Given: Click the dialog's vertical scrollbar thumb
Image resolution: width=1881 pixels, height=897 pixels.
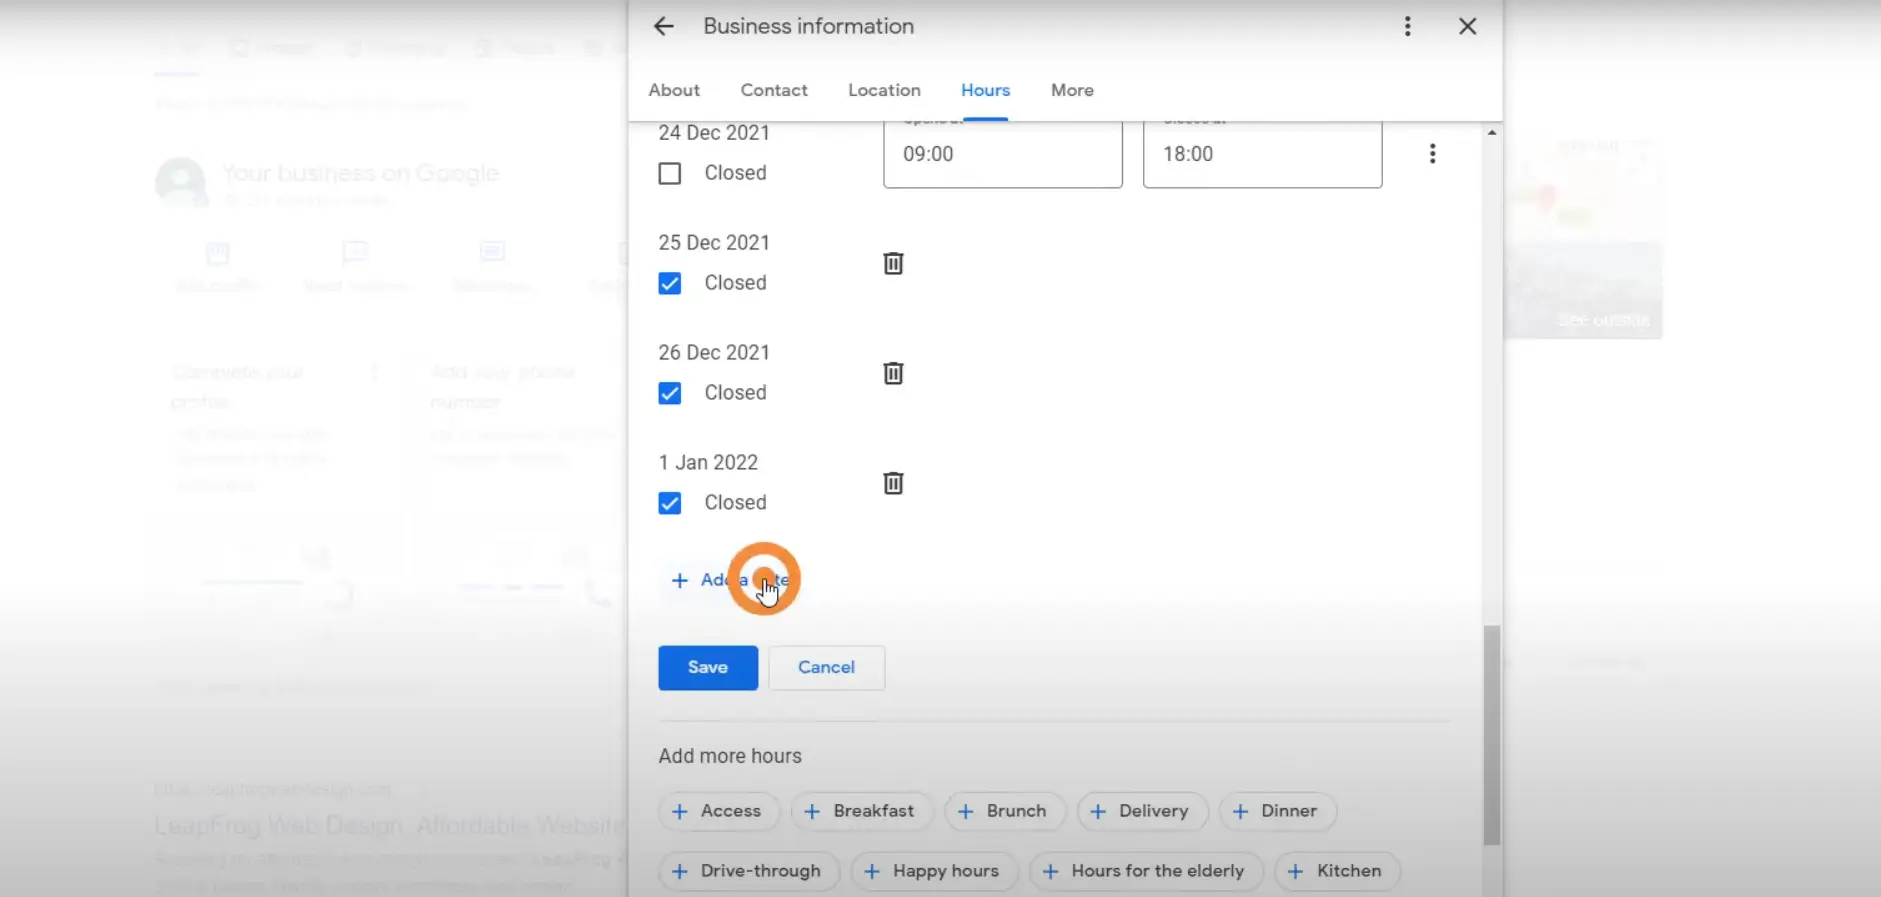Looking at the screenshot, I should 1491,735.
